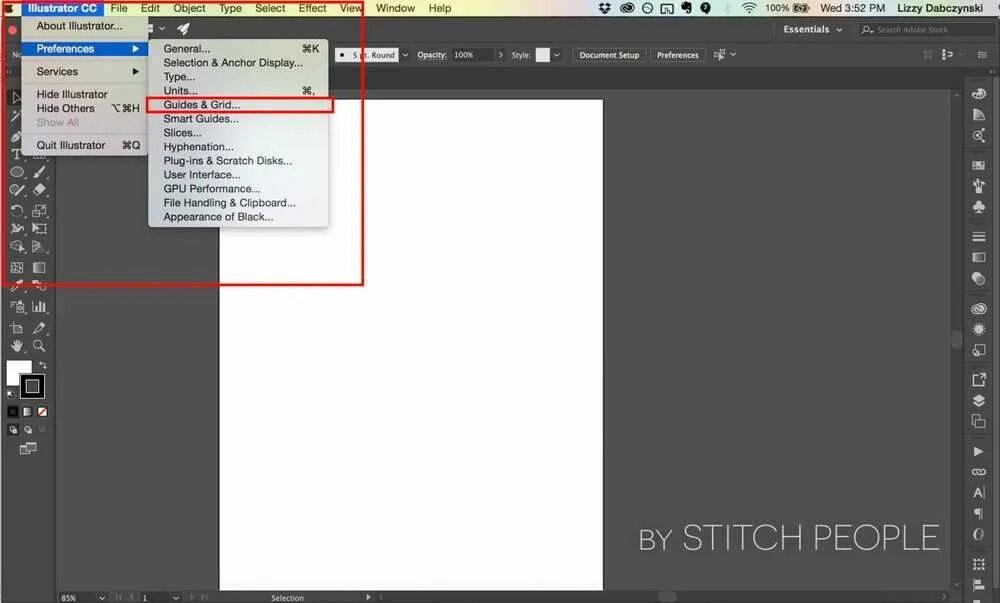Open the Character panel icon
The width and height of the screenshot is (1000, 603).
point(978,493)
